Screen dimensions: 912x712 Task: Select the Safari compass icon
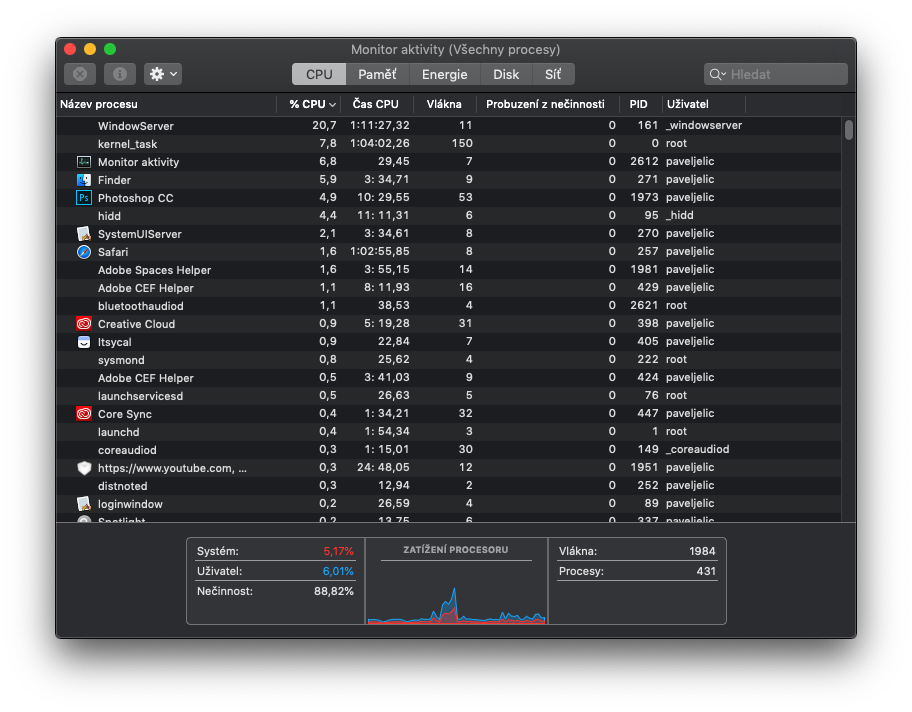point(84,252)
